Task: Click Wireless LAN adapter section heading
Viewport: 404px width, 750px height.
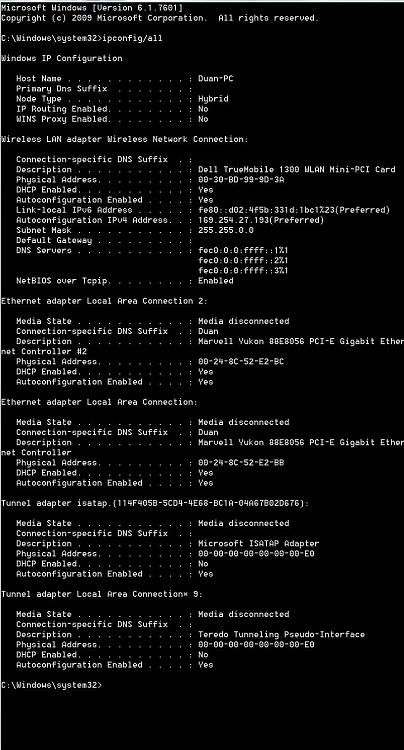Action: pos(125,139)
